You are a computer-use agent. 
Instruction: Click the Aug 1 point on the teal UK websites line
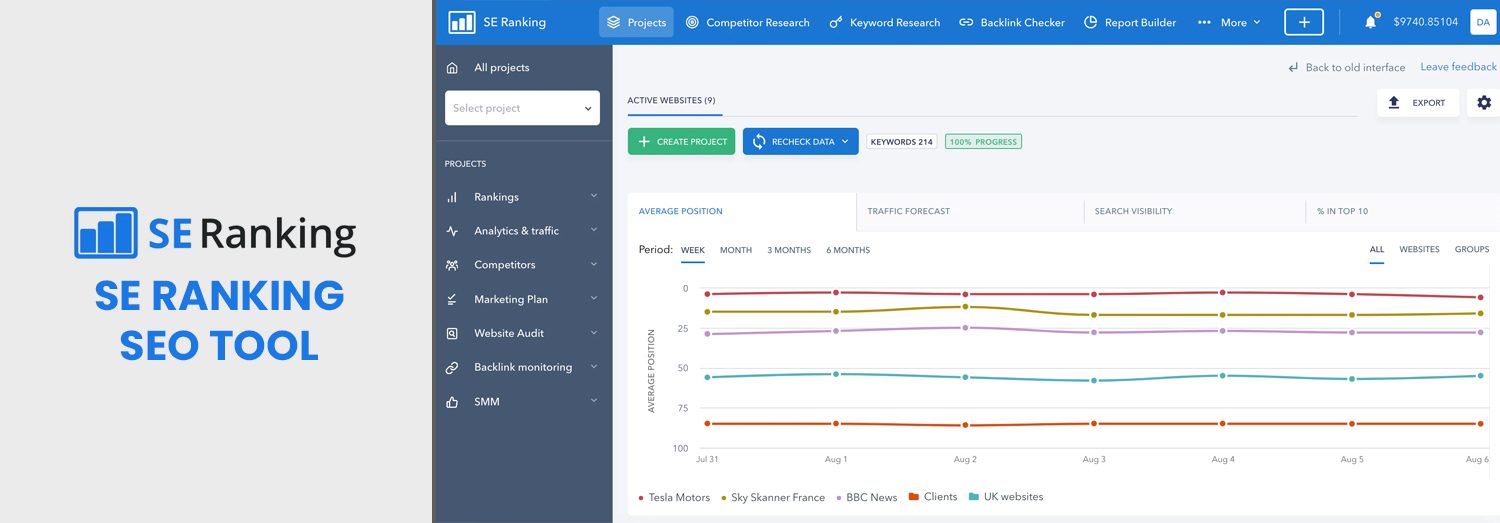click(836, 374)
